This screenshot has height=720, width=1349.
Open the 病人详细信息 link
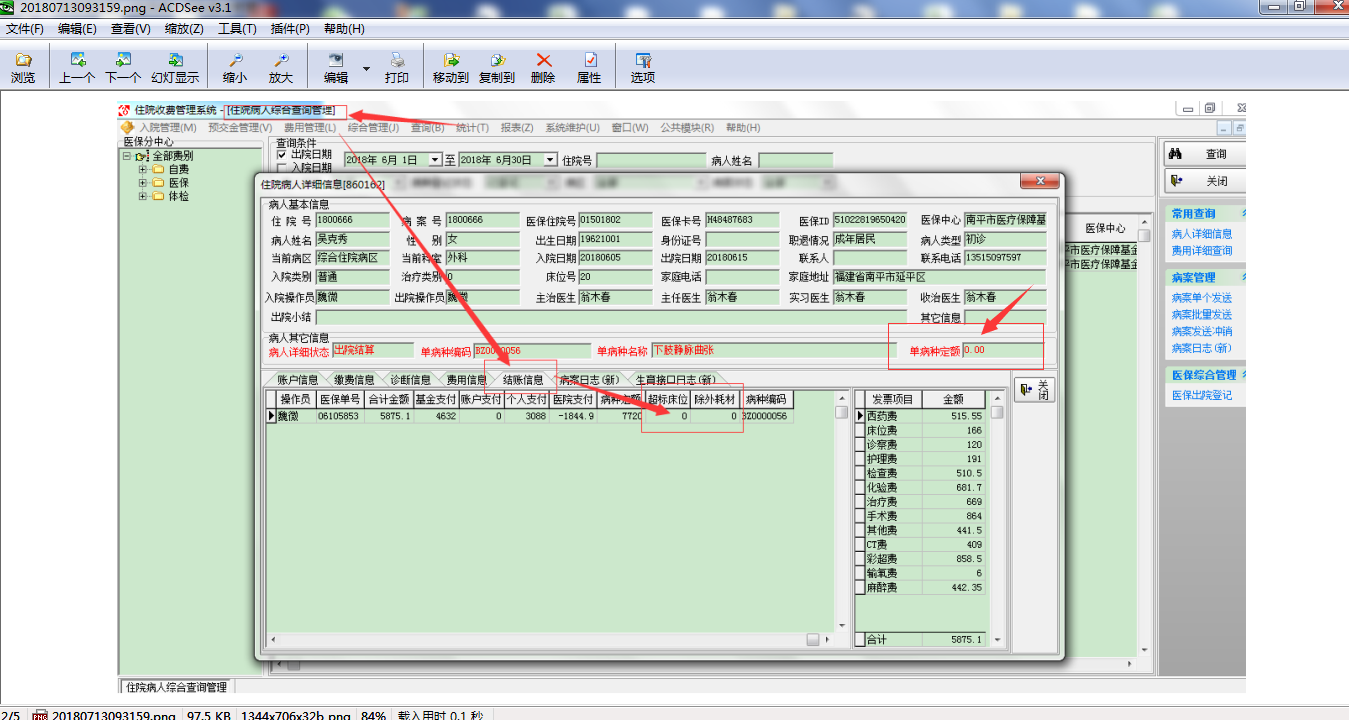(1202, 234)
